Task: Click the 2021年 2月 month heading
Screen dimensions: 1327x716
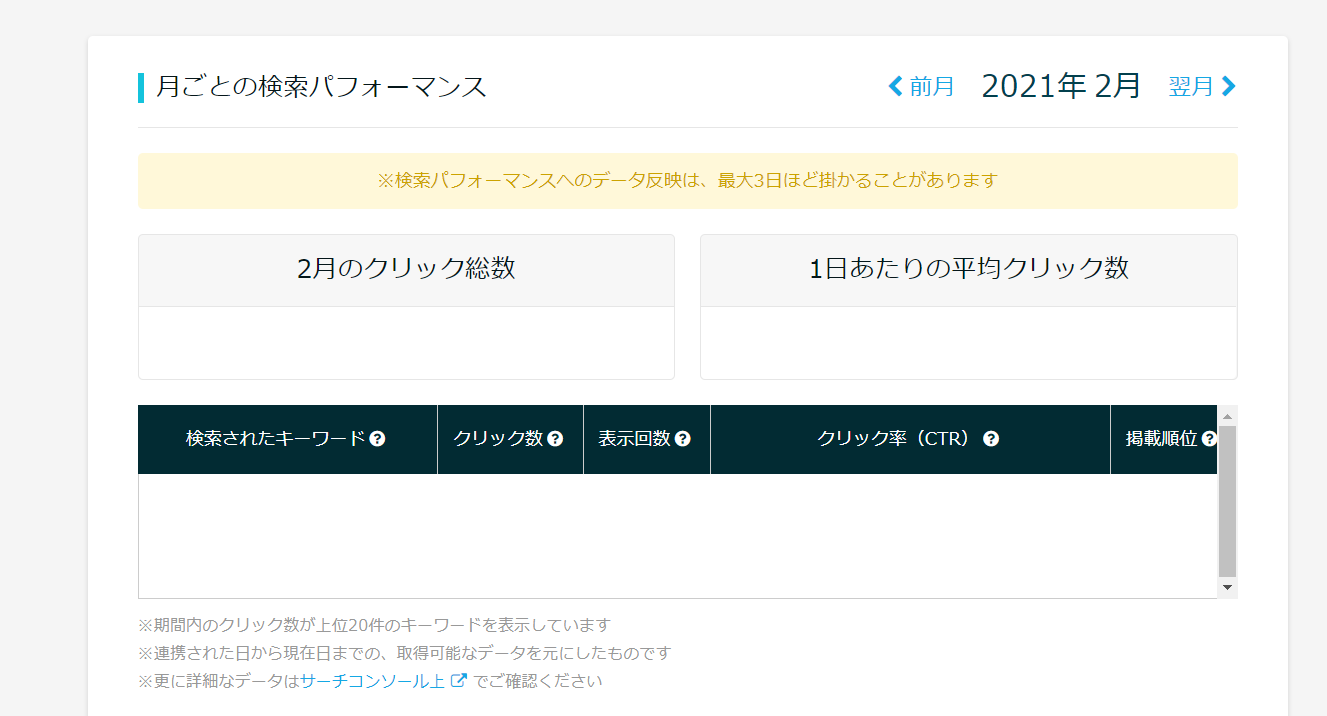Action: coord(1061,86)
